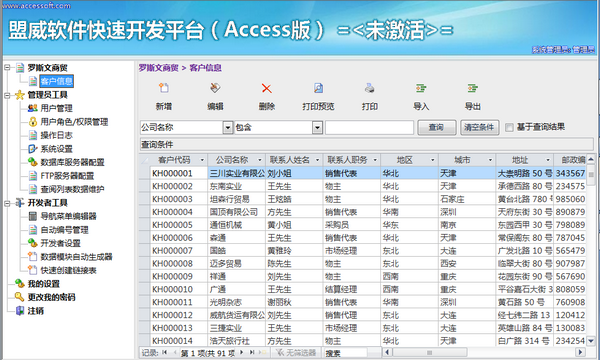Select 客户信息 tree node
Image resolution: width=600 pixels, height=360 pixels.
(56, 81)
